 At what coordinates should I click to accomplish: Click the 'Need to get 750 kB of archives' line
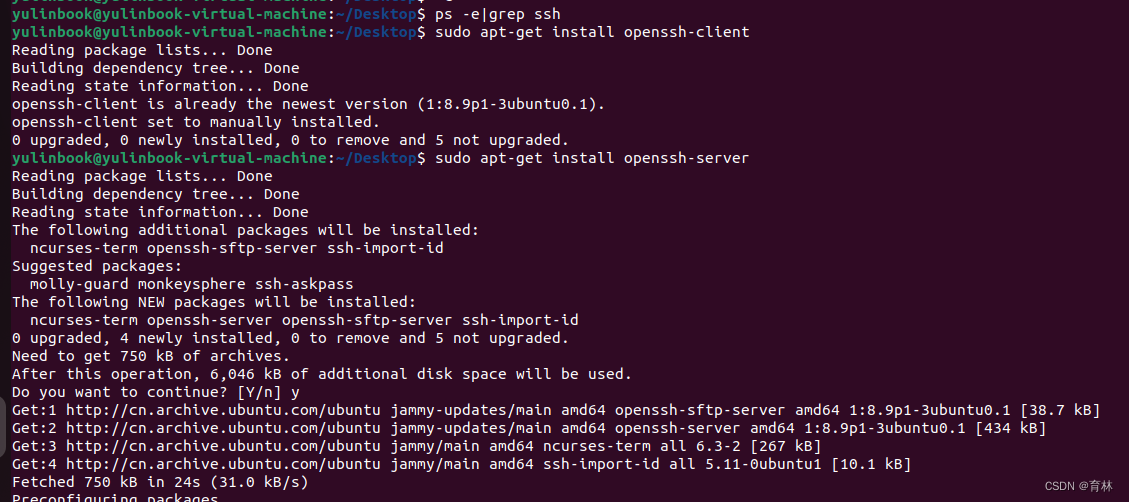point(150,356)
